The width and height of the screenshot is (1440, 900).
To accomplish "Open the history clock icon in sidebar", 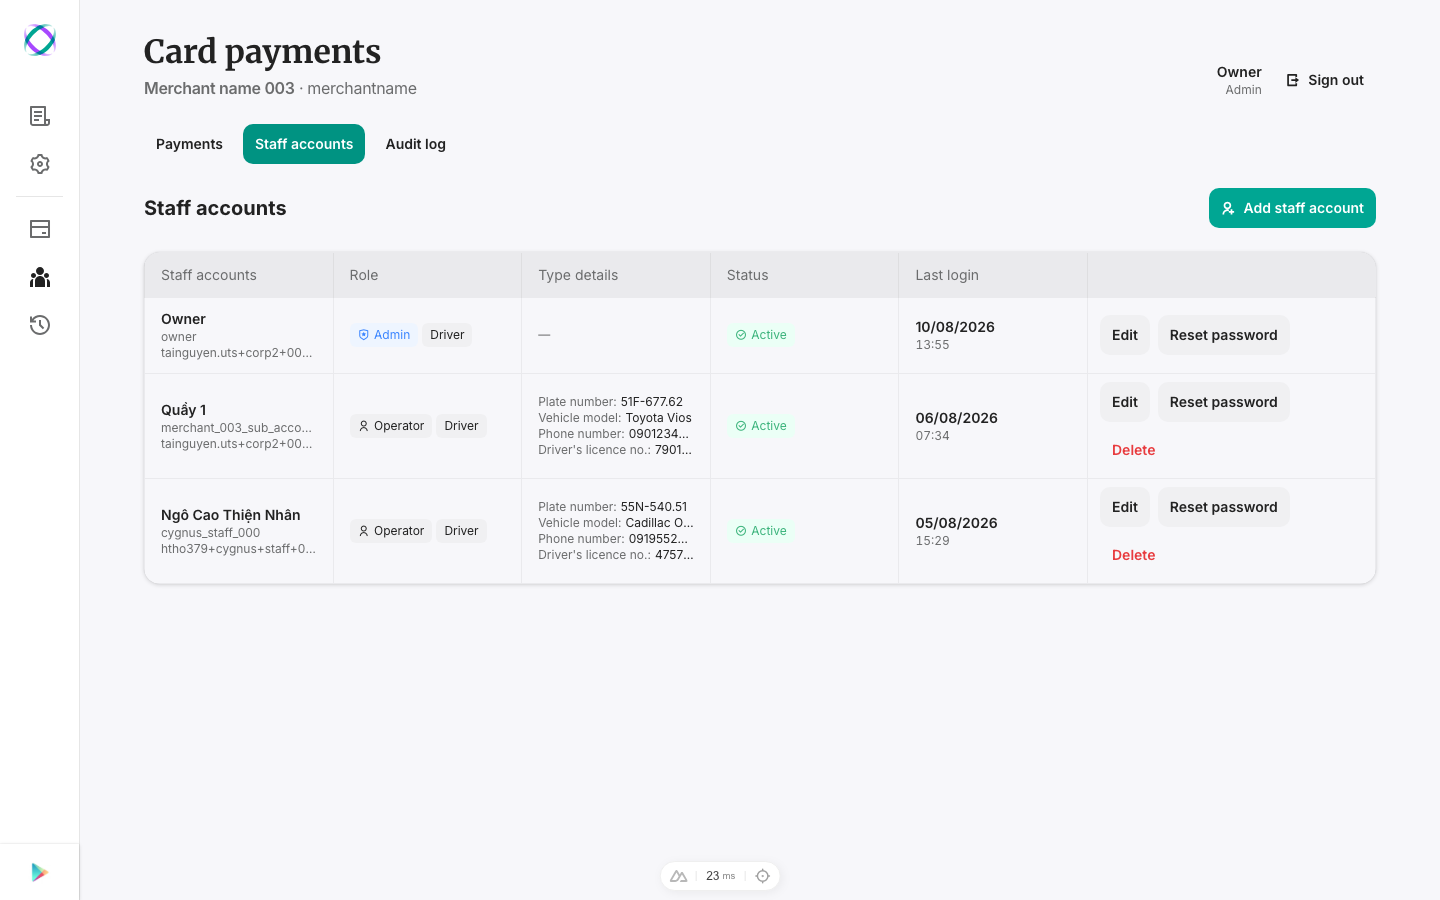I will 40,325.
